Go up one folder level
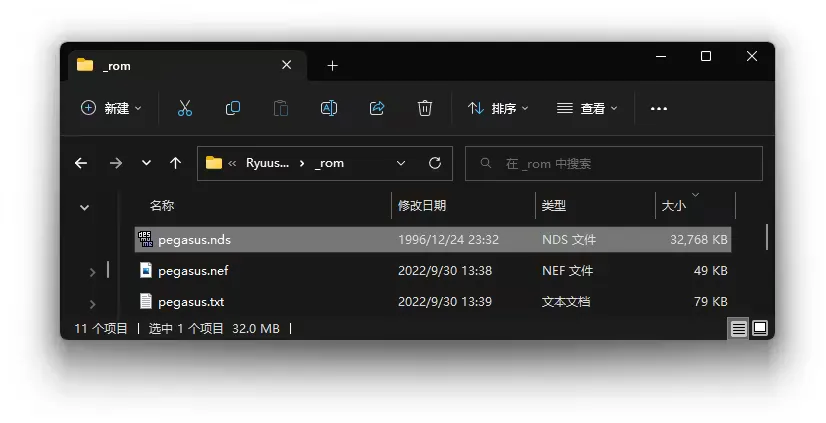 pyautogui.click(x=176, y=163)
